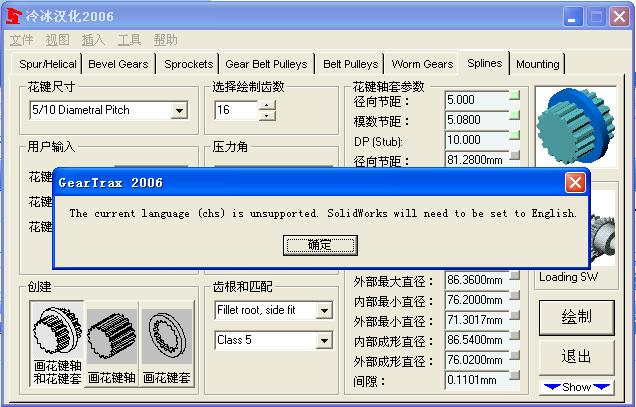Screen dimensions: 636x407
Task: Open the 工具 menu
Action: (x=129, y=40)
